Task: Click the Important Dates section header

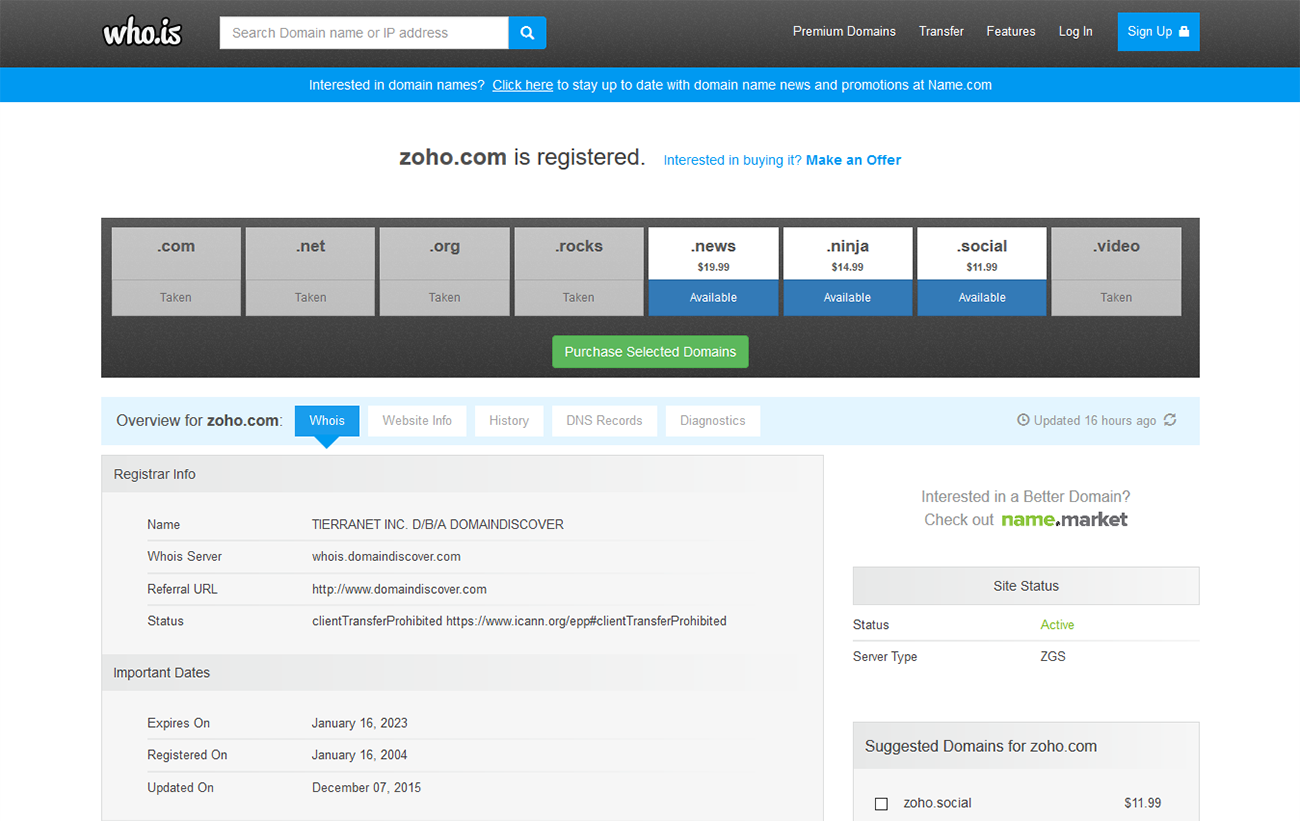Action: click(462, 673)
